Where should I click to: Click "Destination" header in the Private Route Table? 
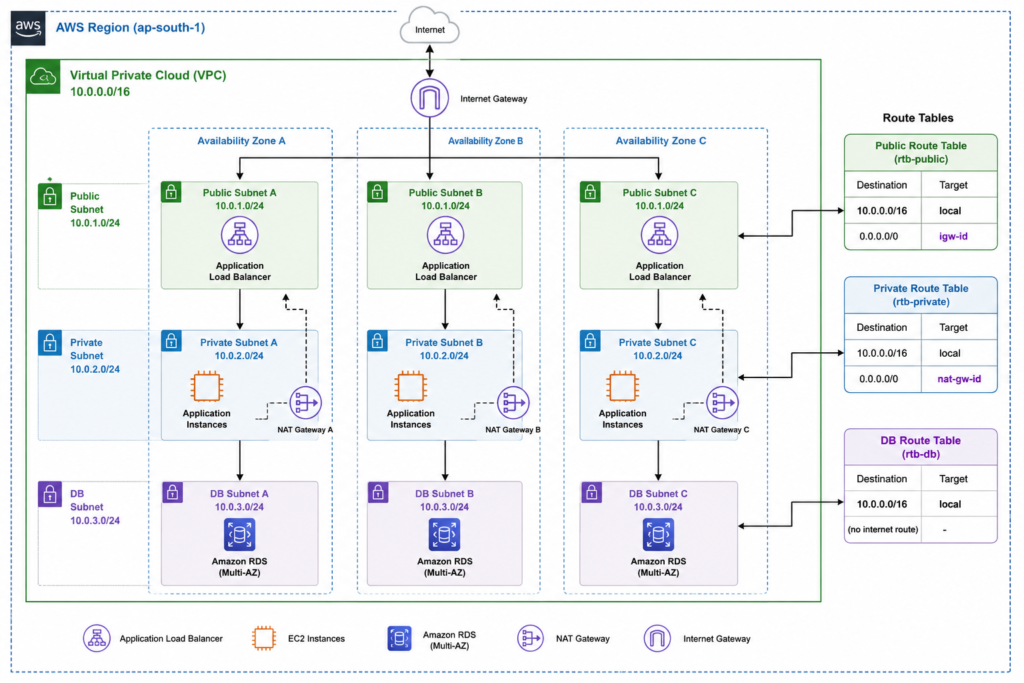(882, 327)
